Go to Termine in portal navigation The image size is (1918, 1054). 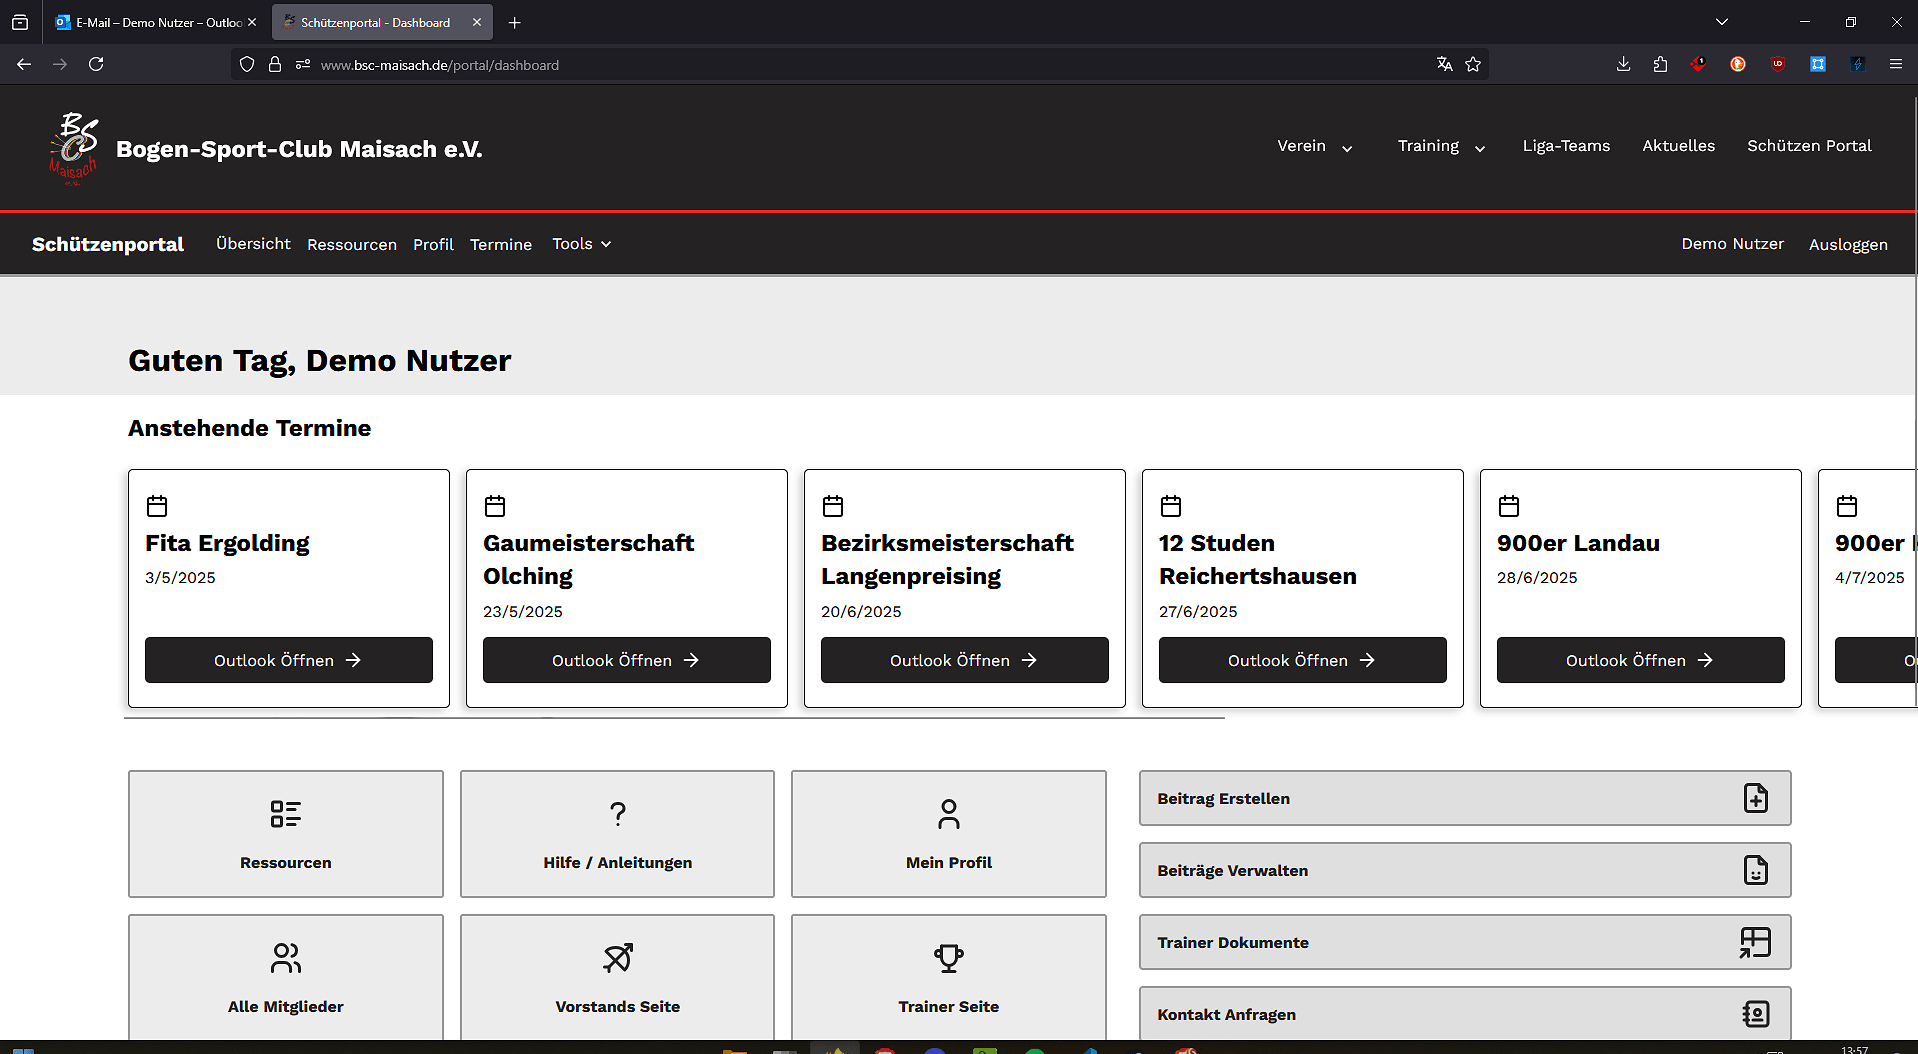click(500, 244)
